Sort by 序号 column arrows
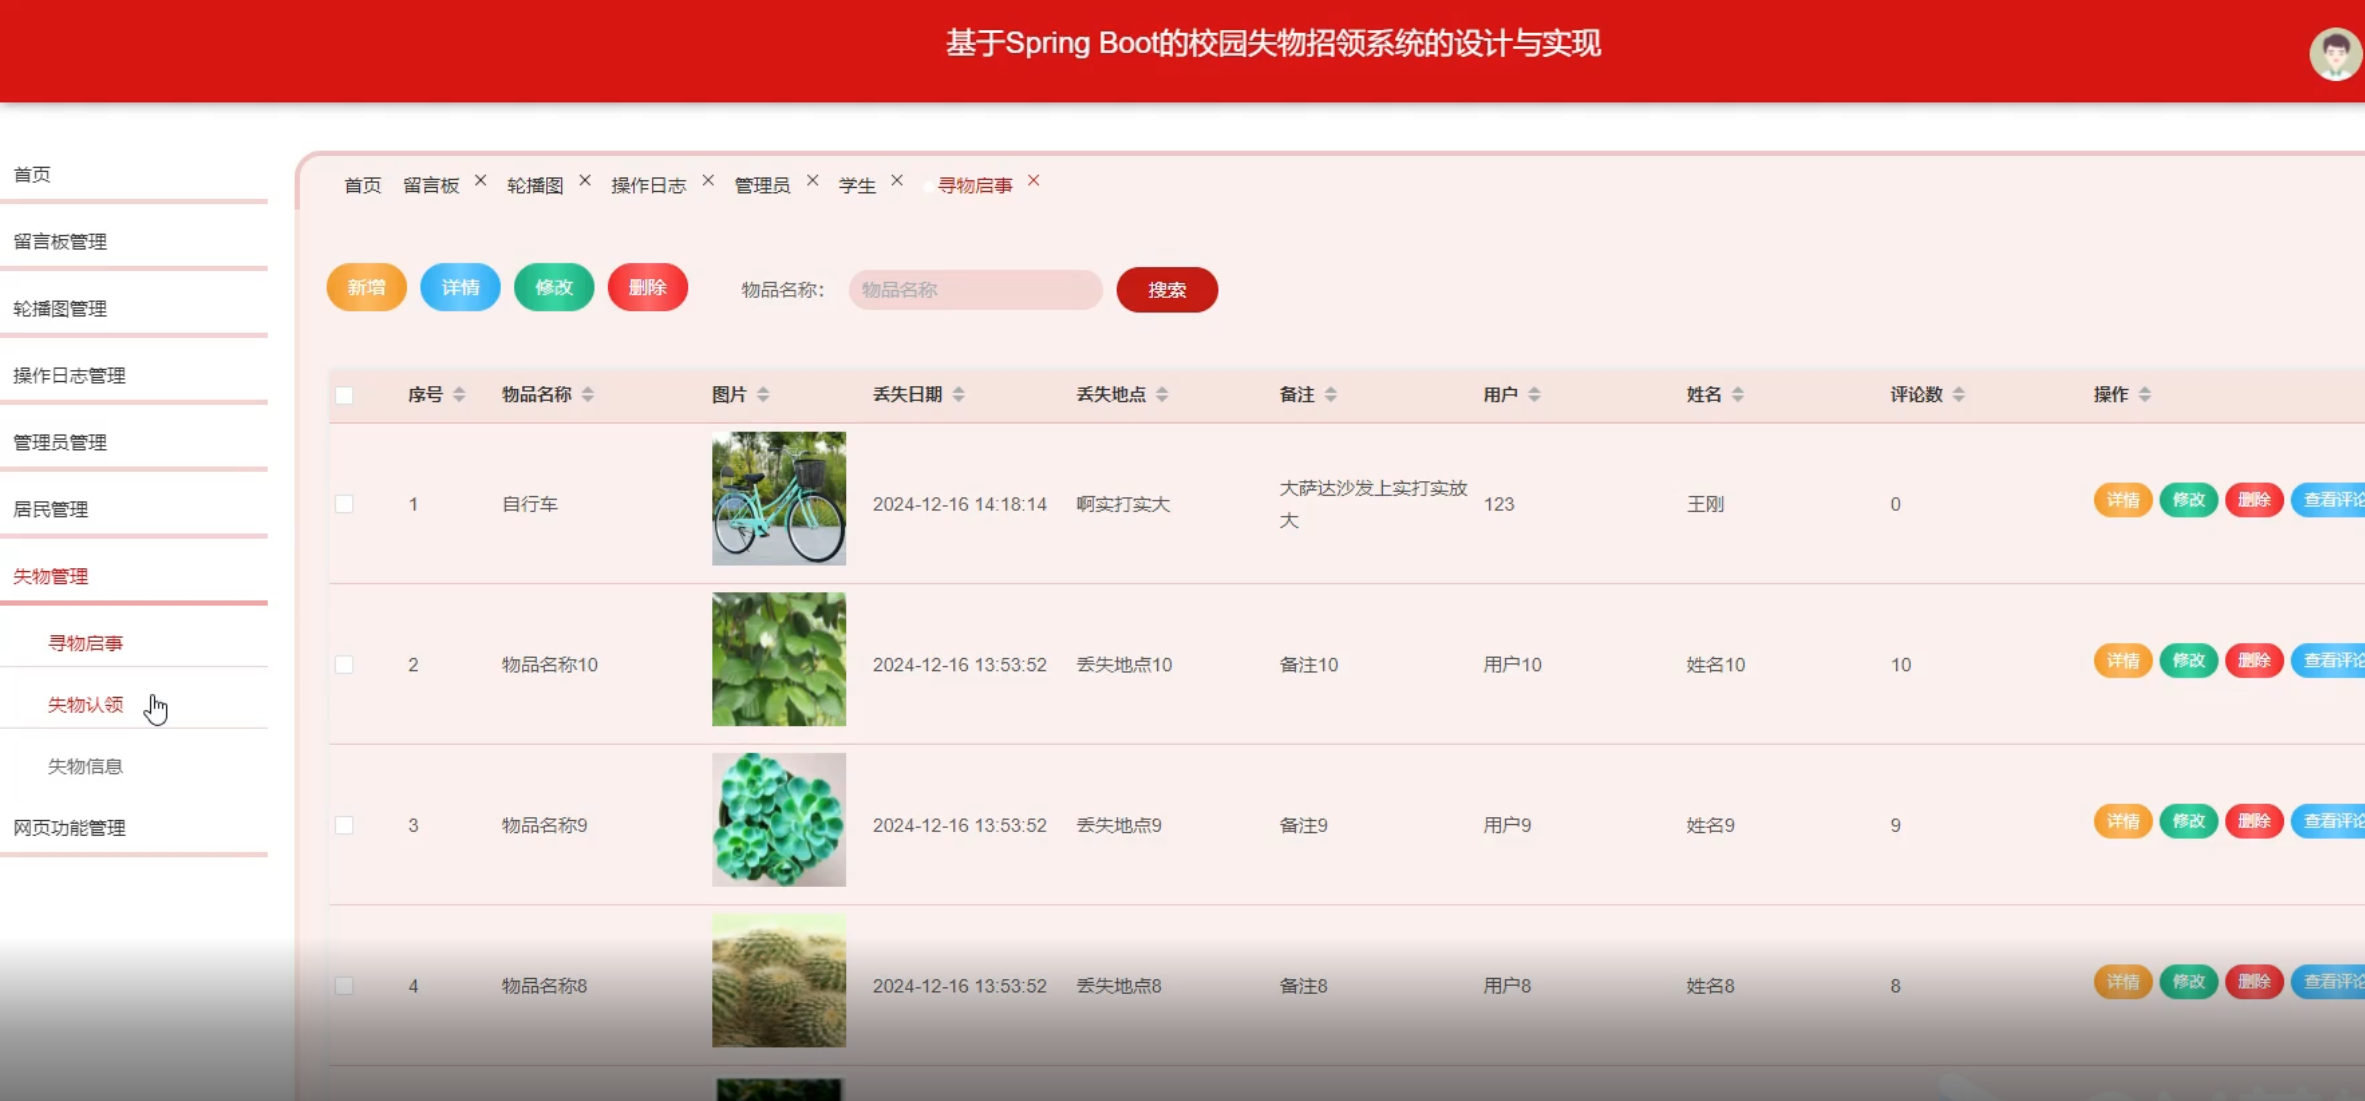Image resolution: width=2365 pixels, height=1101 pixels. pos(459,394)
